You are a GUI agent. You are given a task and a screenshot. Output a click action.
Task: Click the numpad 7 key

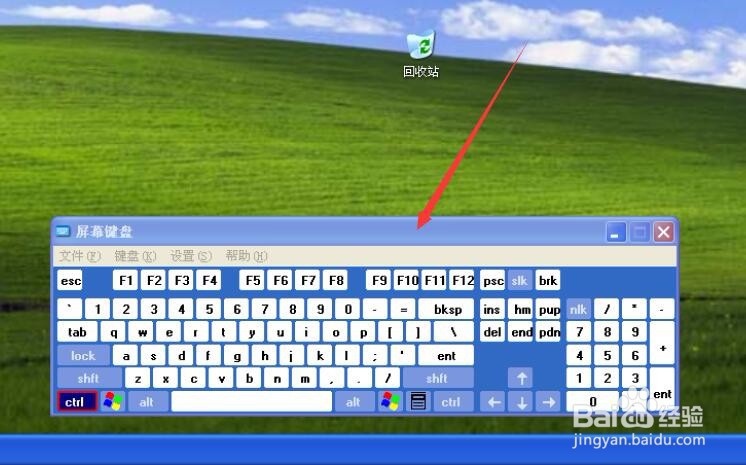(x=579, y=332)
